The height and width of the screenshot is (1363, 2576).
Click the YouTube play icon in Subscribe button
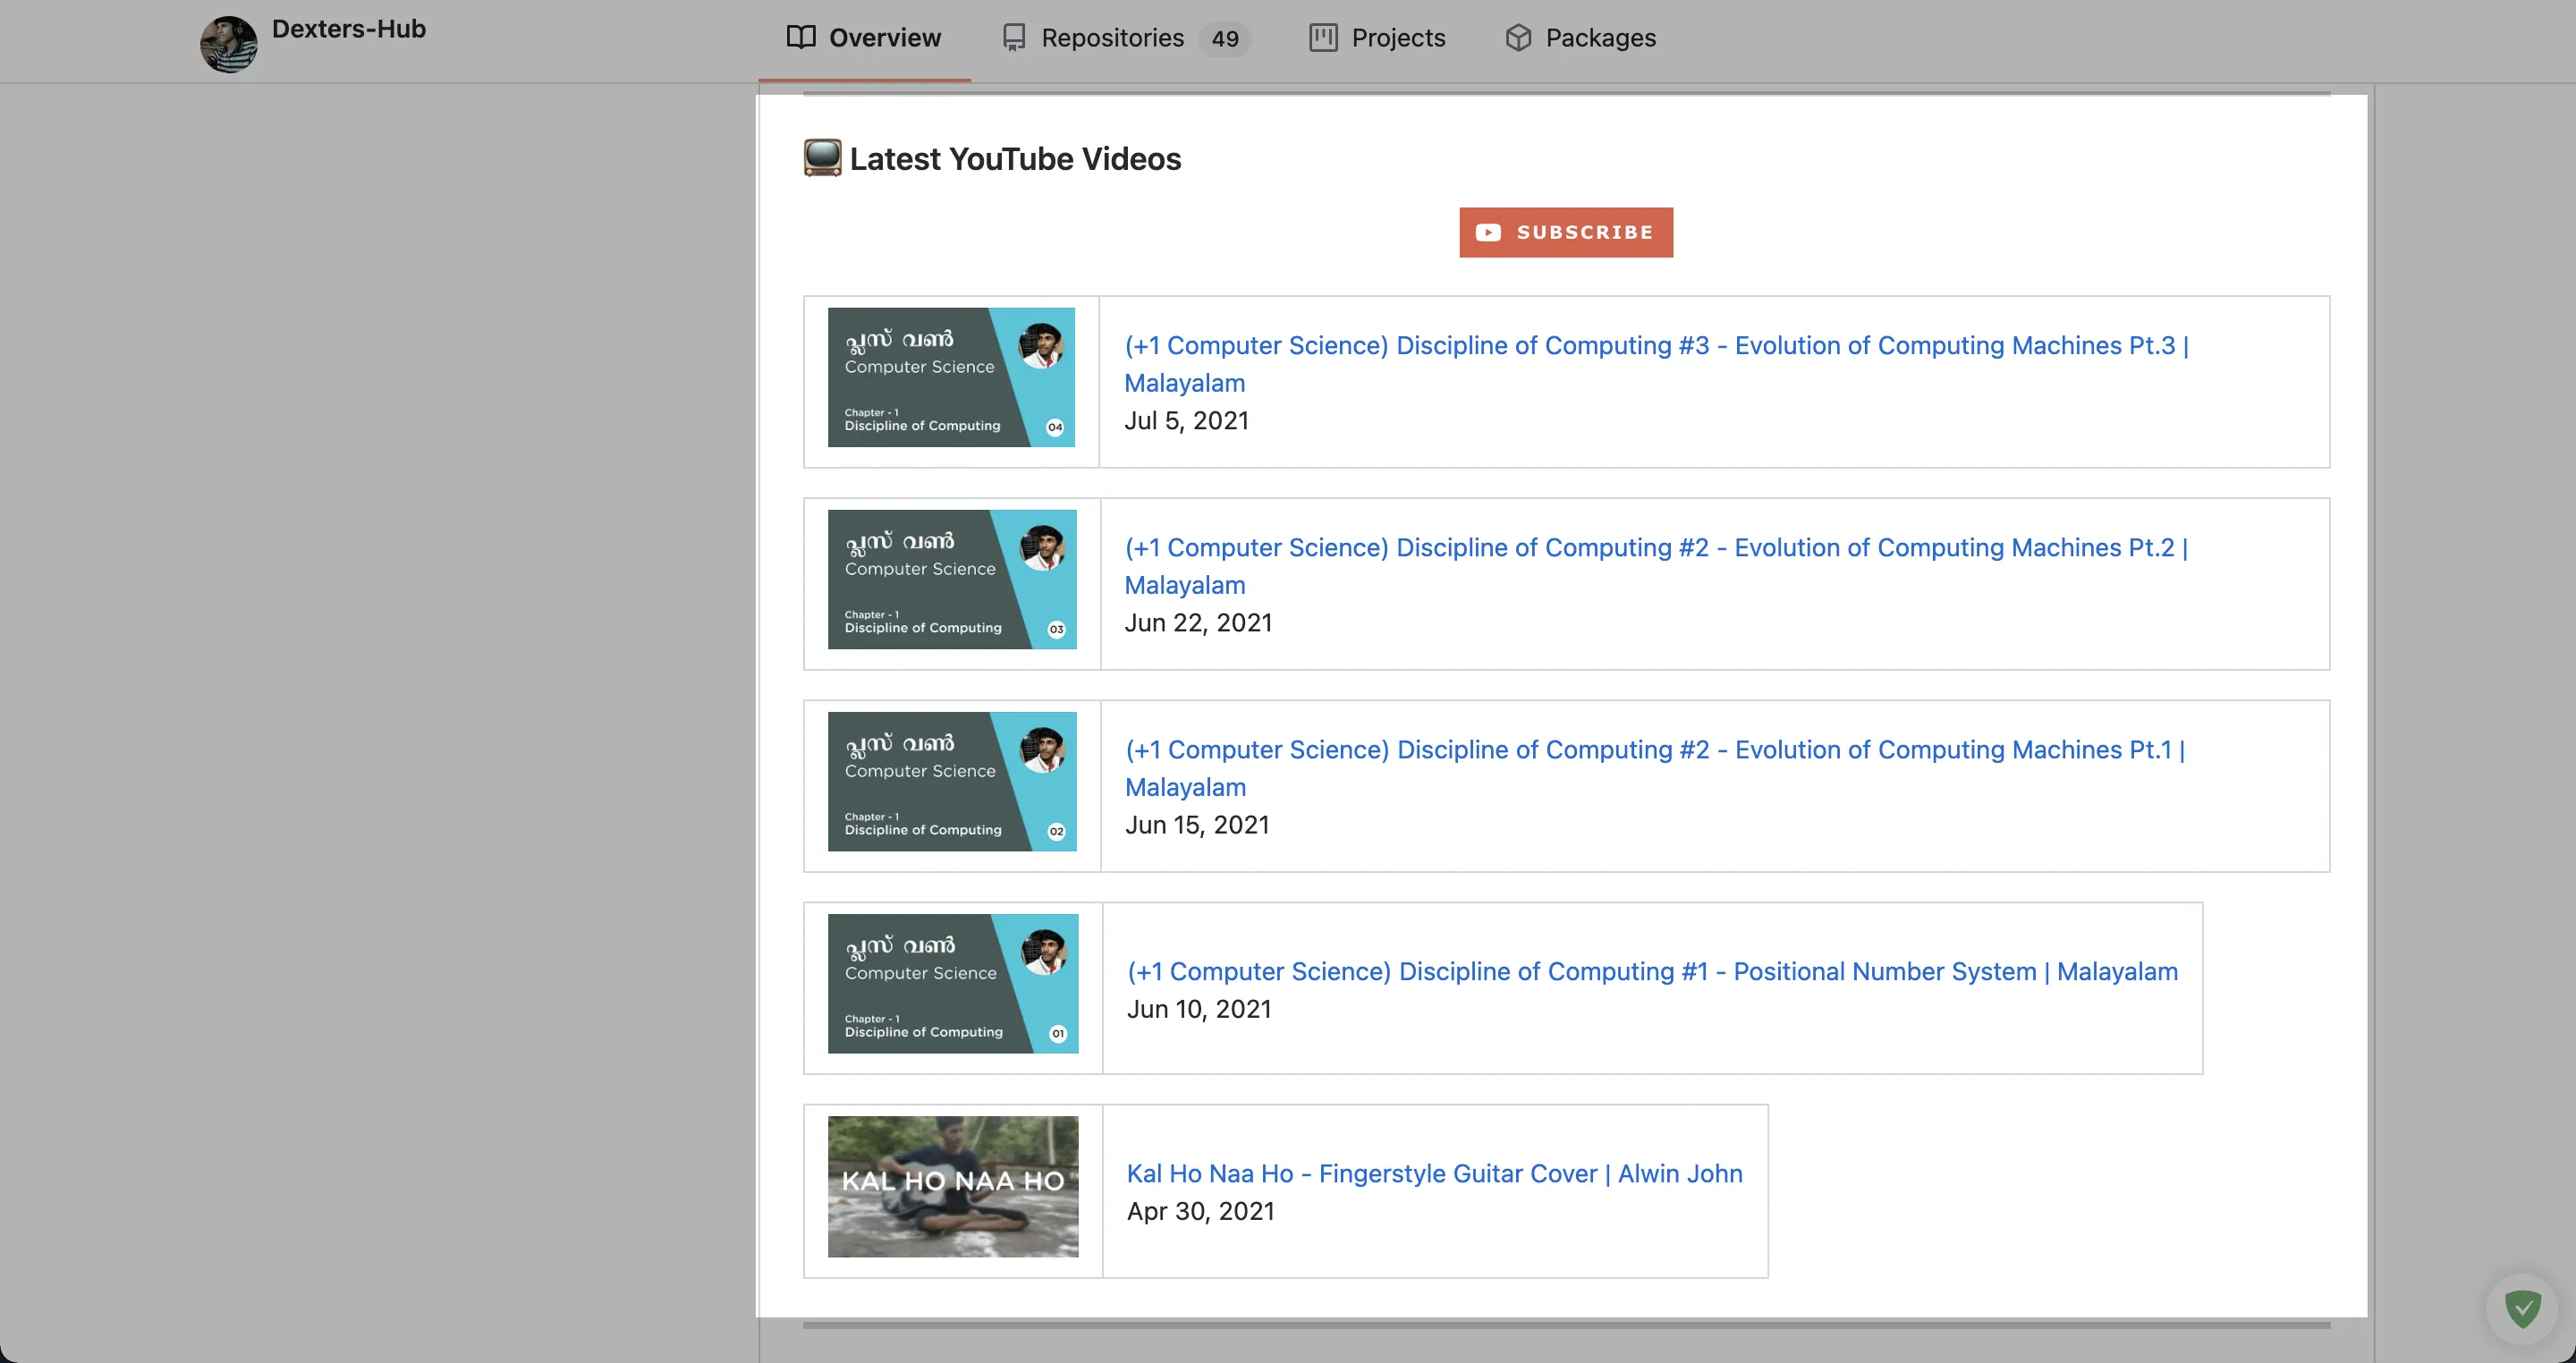(x=1488, y=232)
